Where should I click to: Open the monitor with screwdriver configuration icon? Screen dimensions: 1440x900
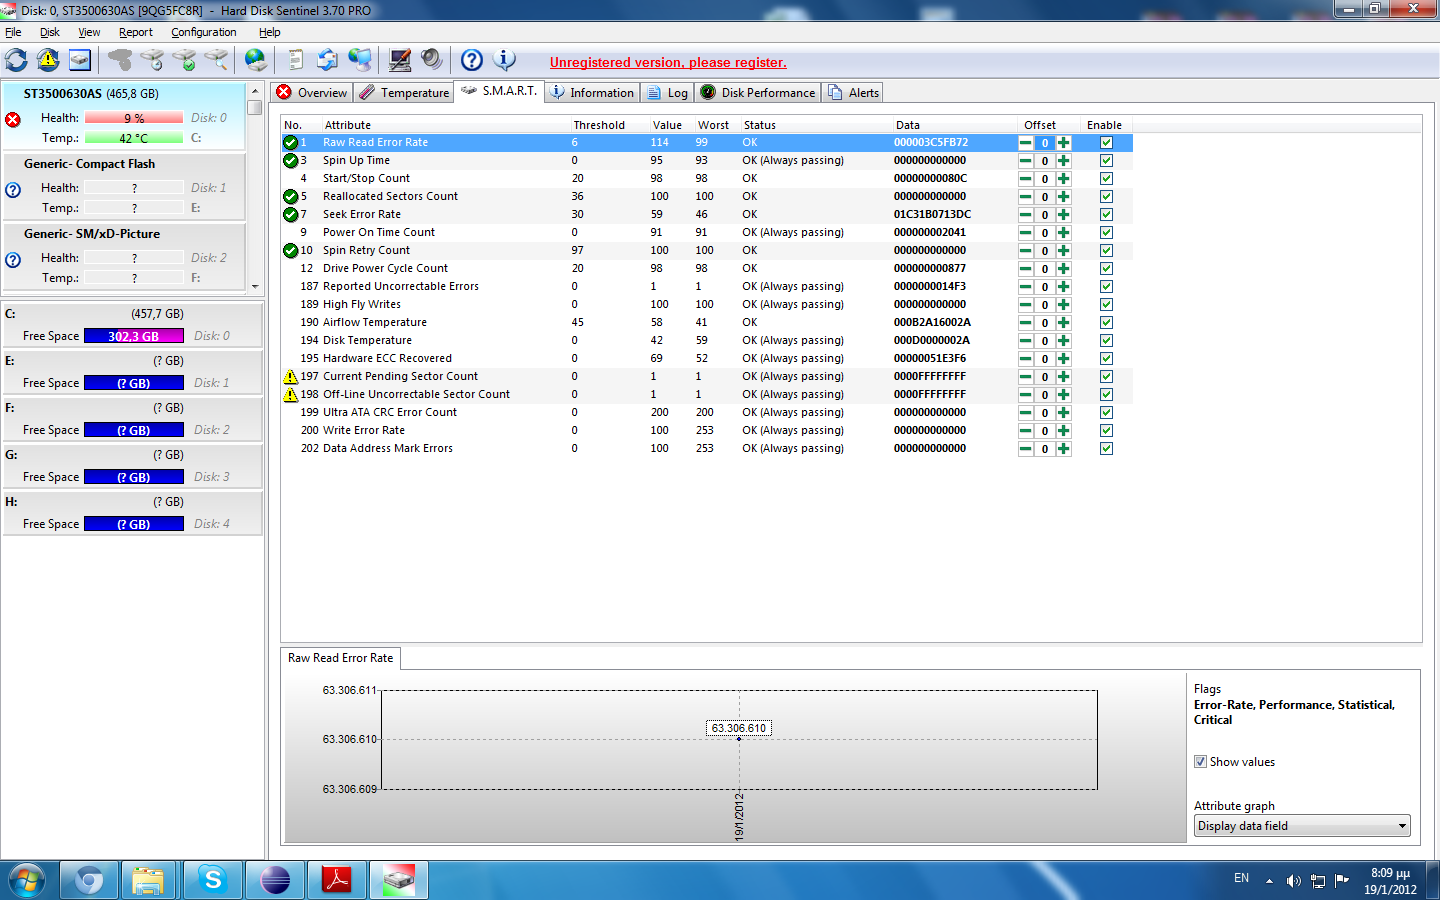tap(400, 60)
